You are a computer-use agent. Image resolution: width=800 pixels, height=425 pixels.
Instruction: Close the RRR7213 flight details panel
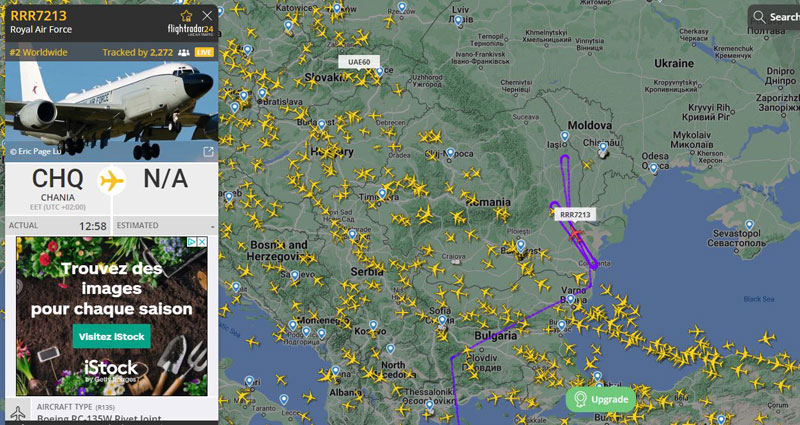click(x=207, y=16)
